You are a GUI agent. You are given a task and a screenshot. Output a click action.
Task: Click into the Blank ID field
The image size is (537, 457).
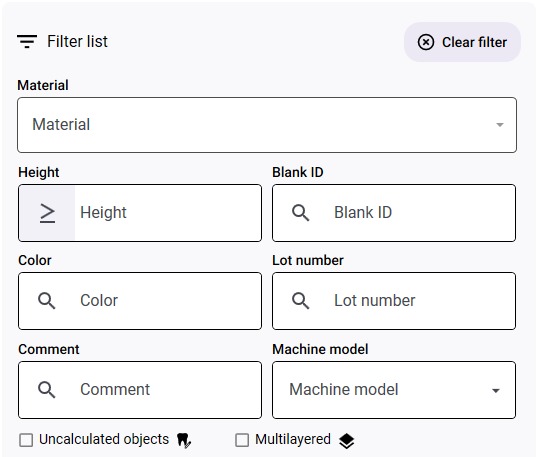pyautogui.click(x=394, y=213)
